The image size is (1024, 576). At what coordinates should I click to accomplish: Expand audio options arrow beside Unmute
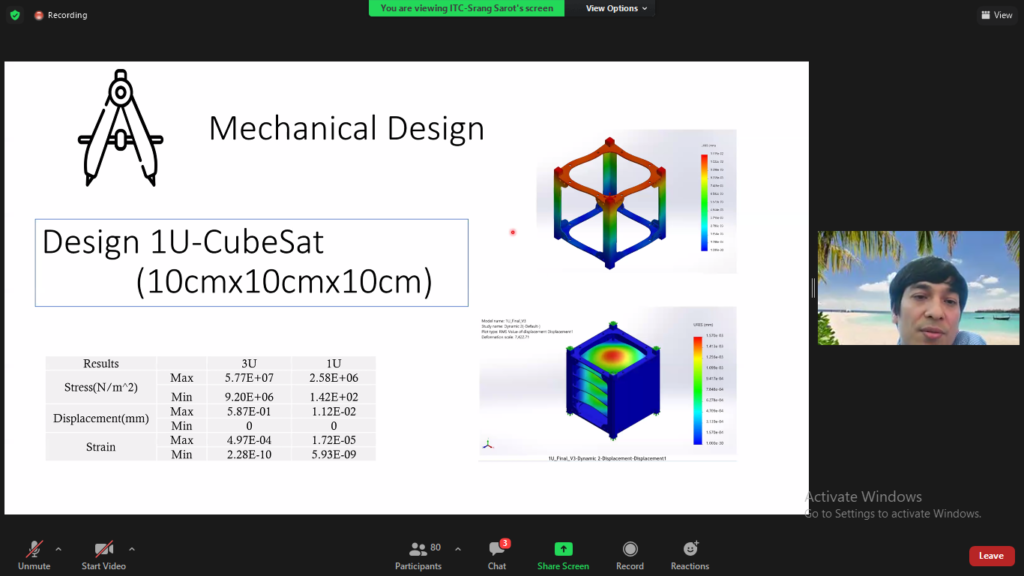pyautogui.click(x=58, y=548)
